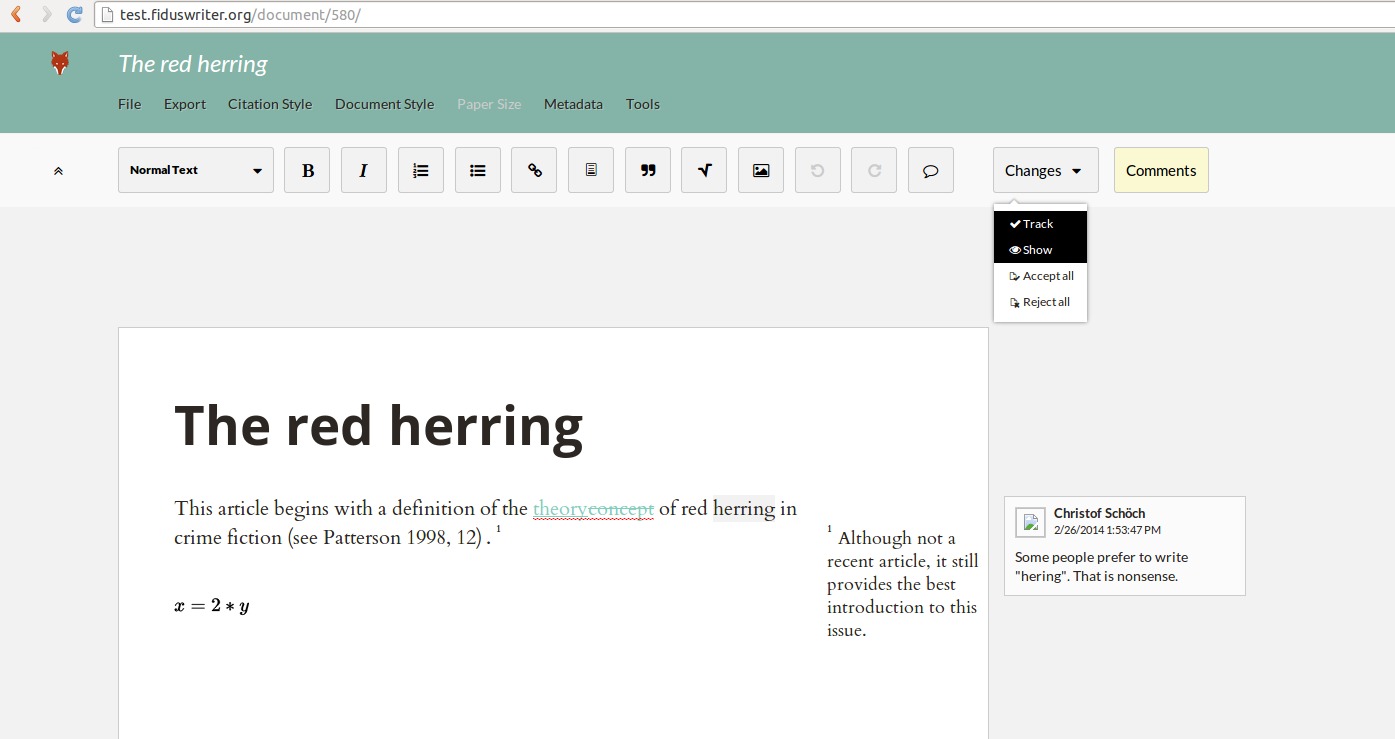Reload the browser page
This screenshot has width=1395, height=739.
[x=74, y=14]
